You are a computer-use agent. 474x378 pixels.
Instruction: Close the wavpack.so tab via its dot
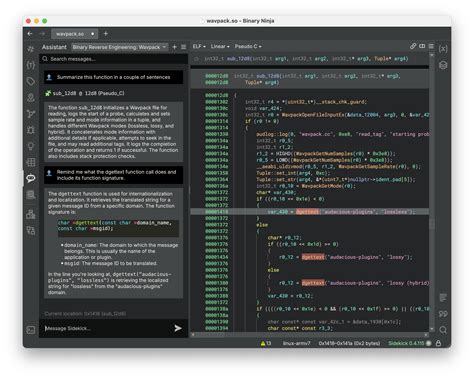point(93,34)
